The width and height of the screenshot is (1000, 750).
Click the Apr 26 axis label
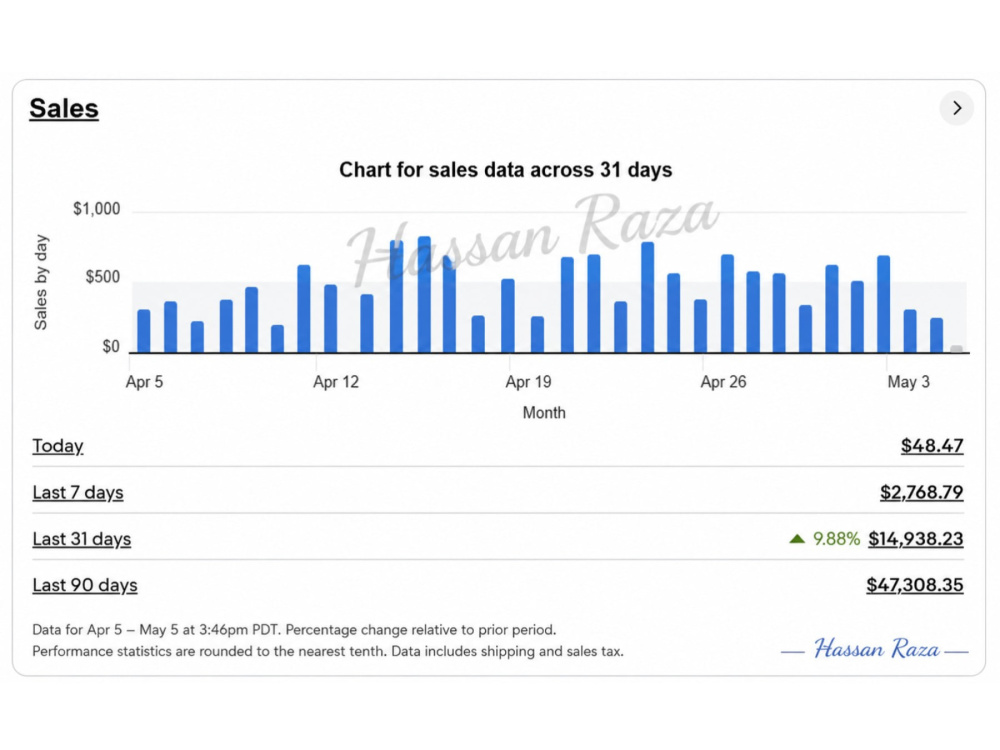point(723,382)
